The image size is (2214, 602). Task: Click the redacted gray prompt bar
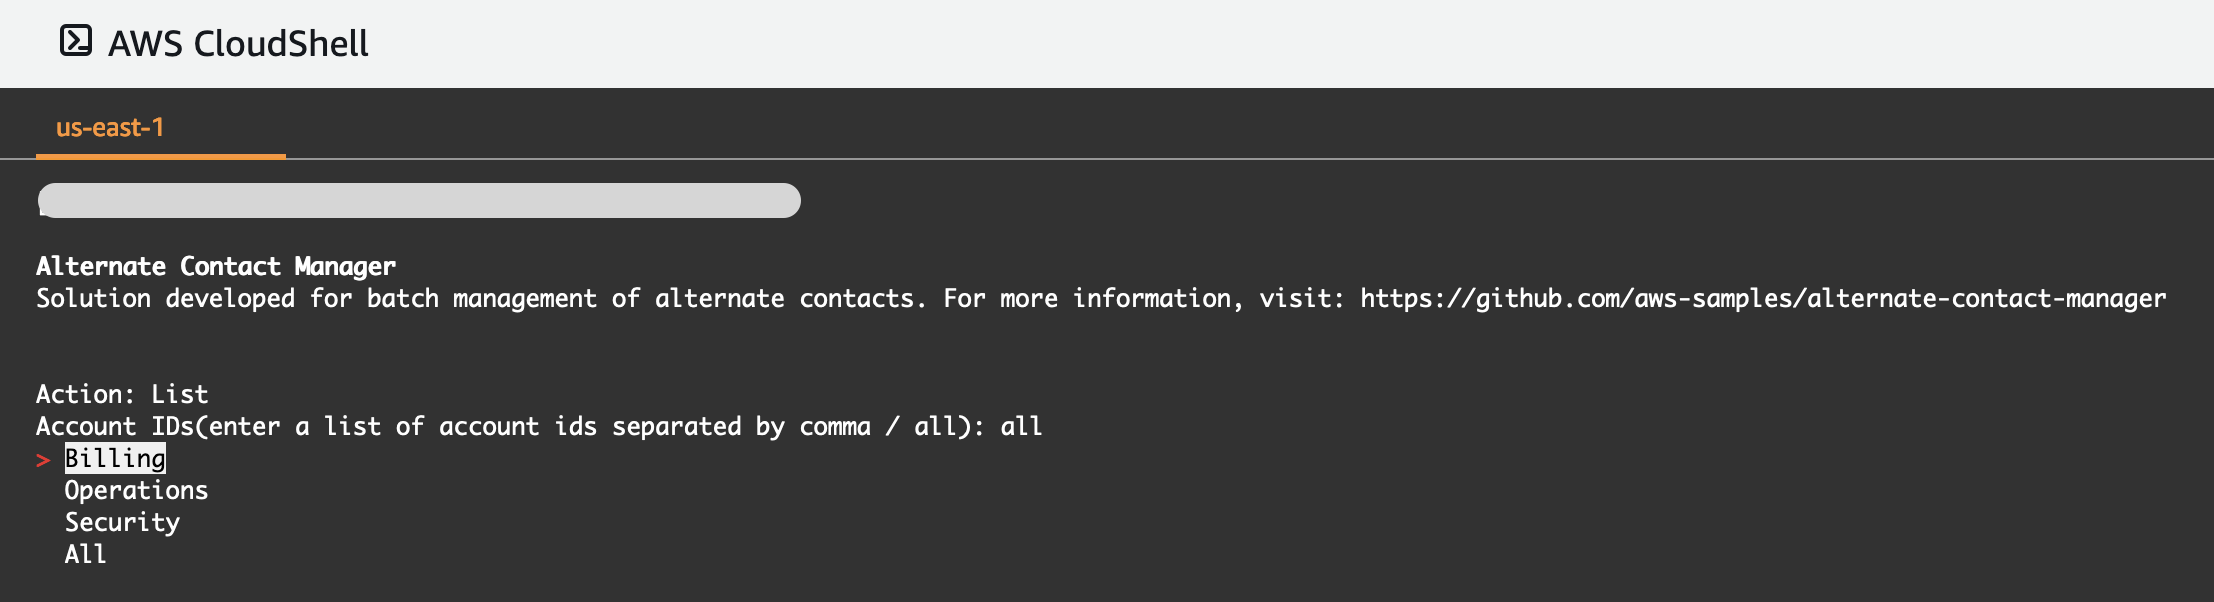pos(419,200)
